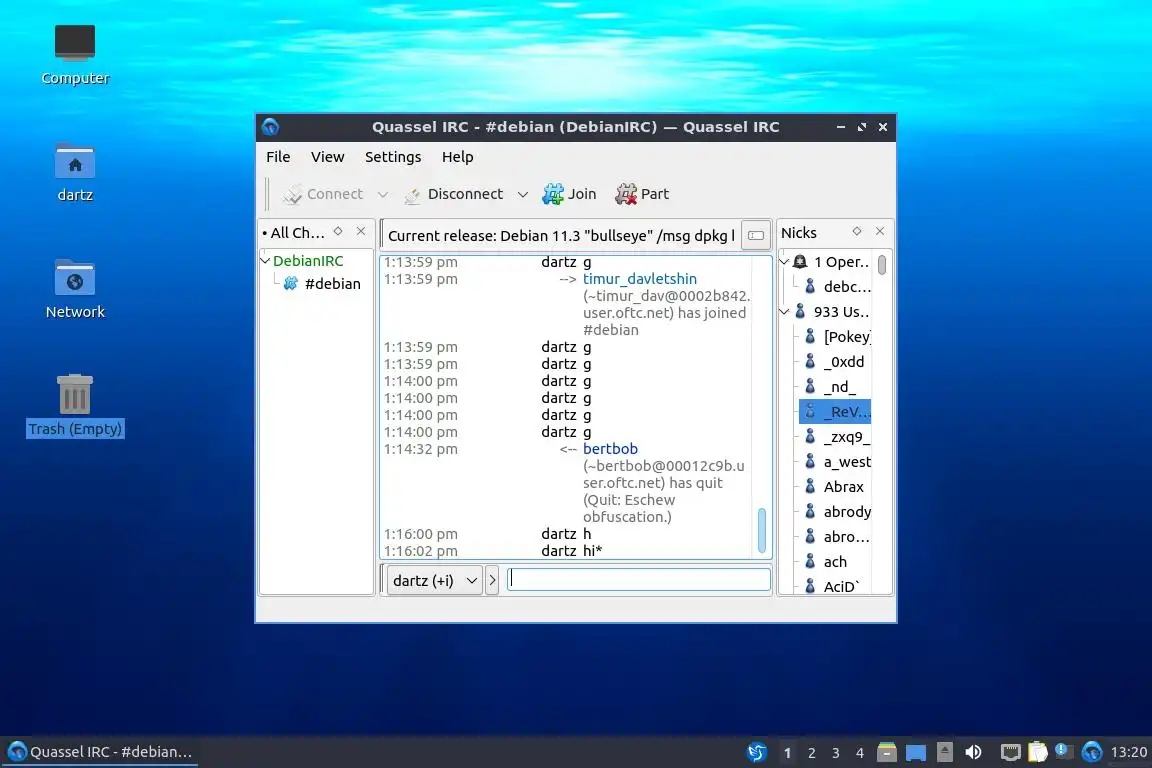Select abrody in nick list

(838, 512)
